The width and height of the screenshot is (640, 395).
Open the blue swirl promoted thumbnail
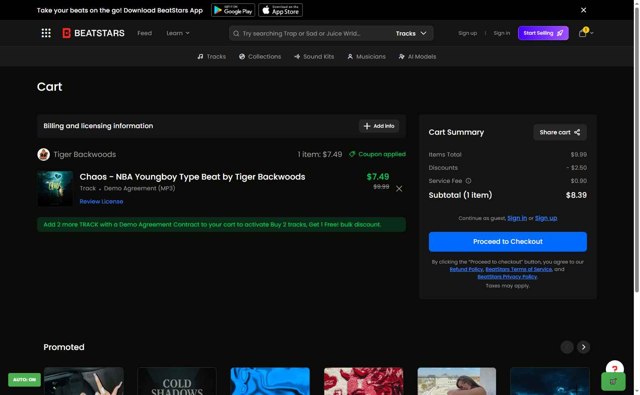coord(270,381)
